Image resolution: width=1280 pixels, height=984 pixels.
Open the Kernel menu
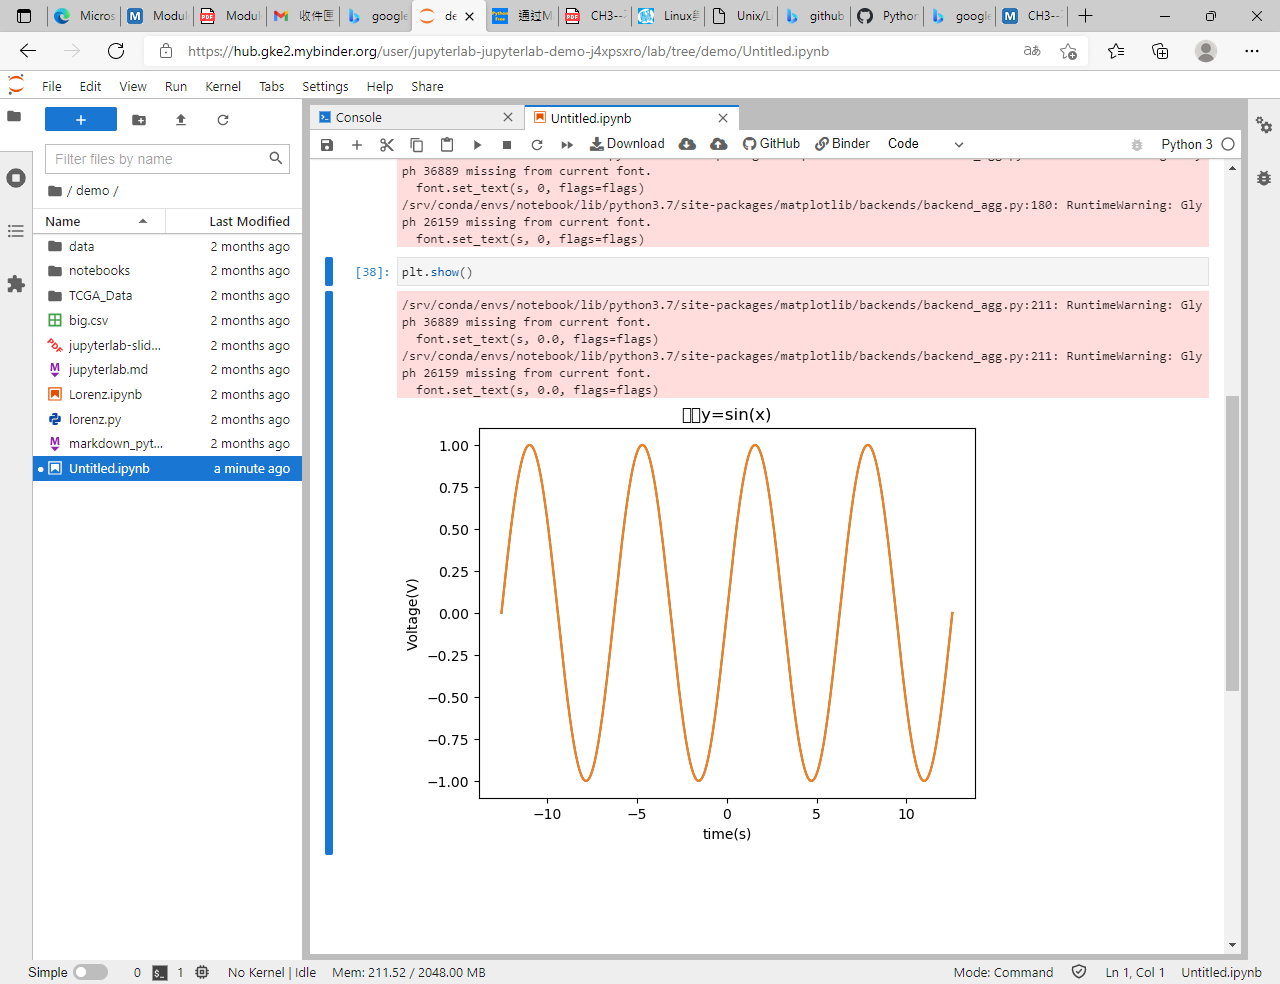click(223, 86)
